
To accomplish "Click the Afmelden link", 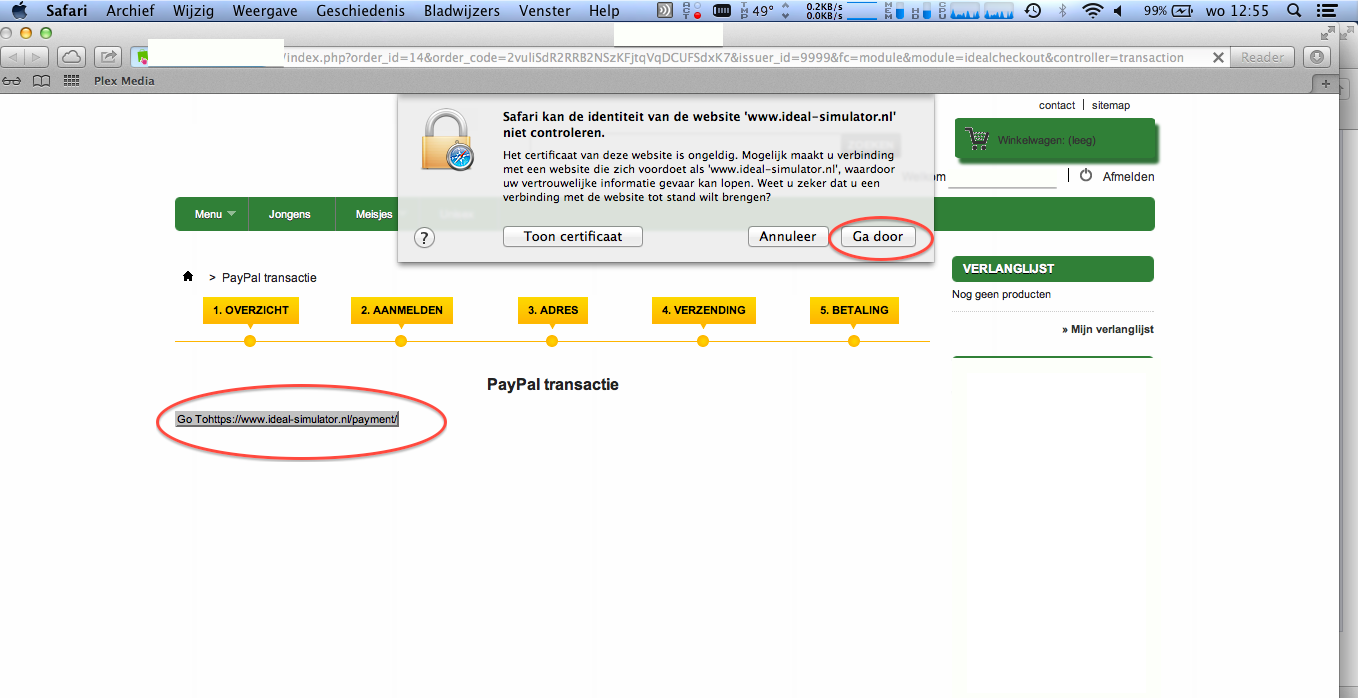I will tap(1128, 176).
